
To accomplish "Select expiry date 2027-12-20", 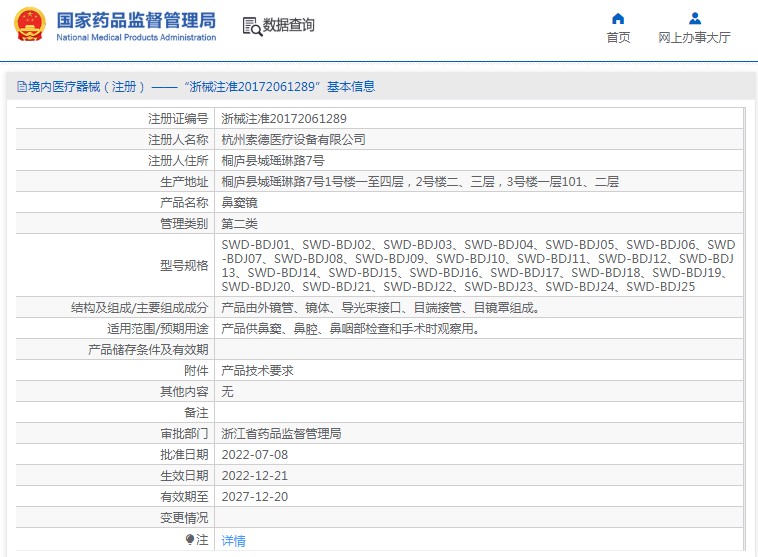I will pyautogui.click(x=255, y=497).
